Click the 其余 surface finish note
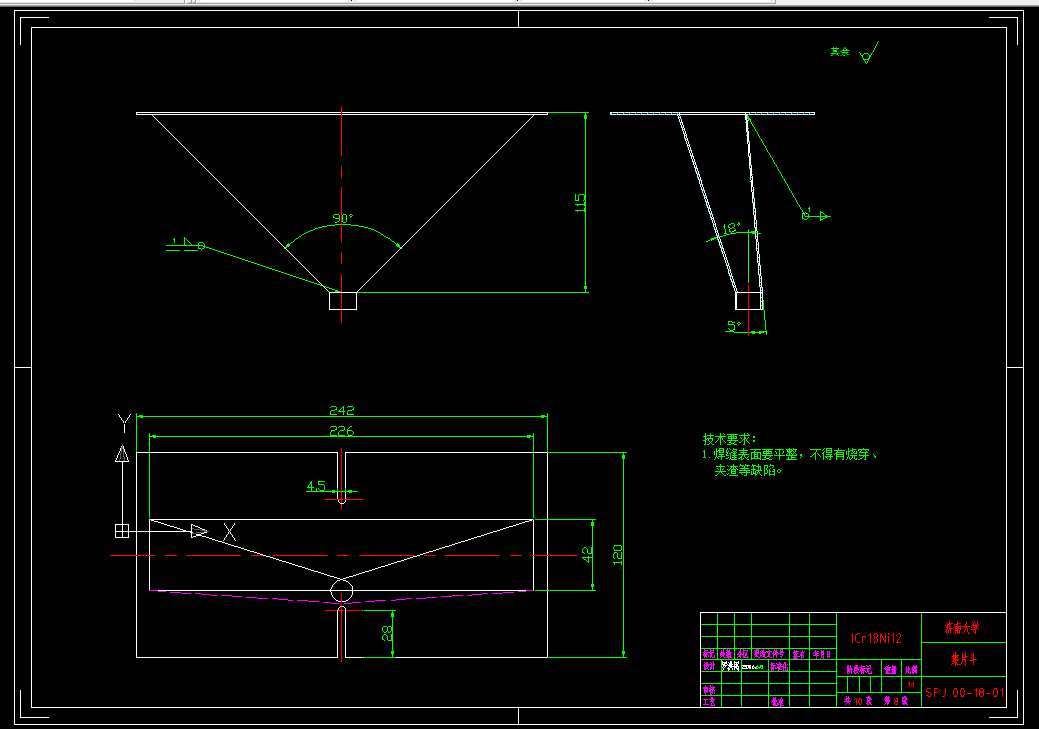 coord(840,51)
